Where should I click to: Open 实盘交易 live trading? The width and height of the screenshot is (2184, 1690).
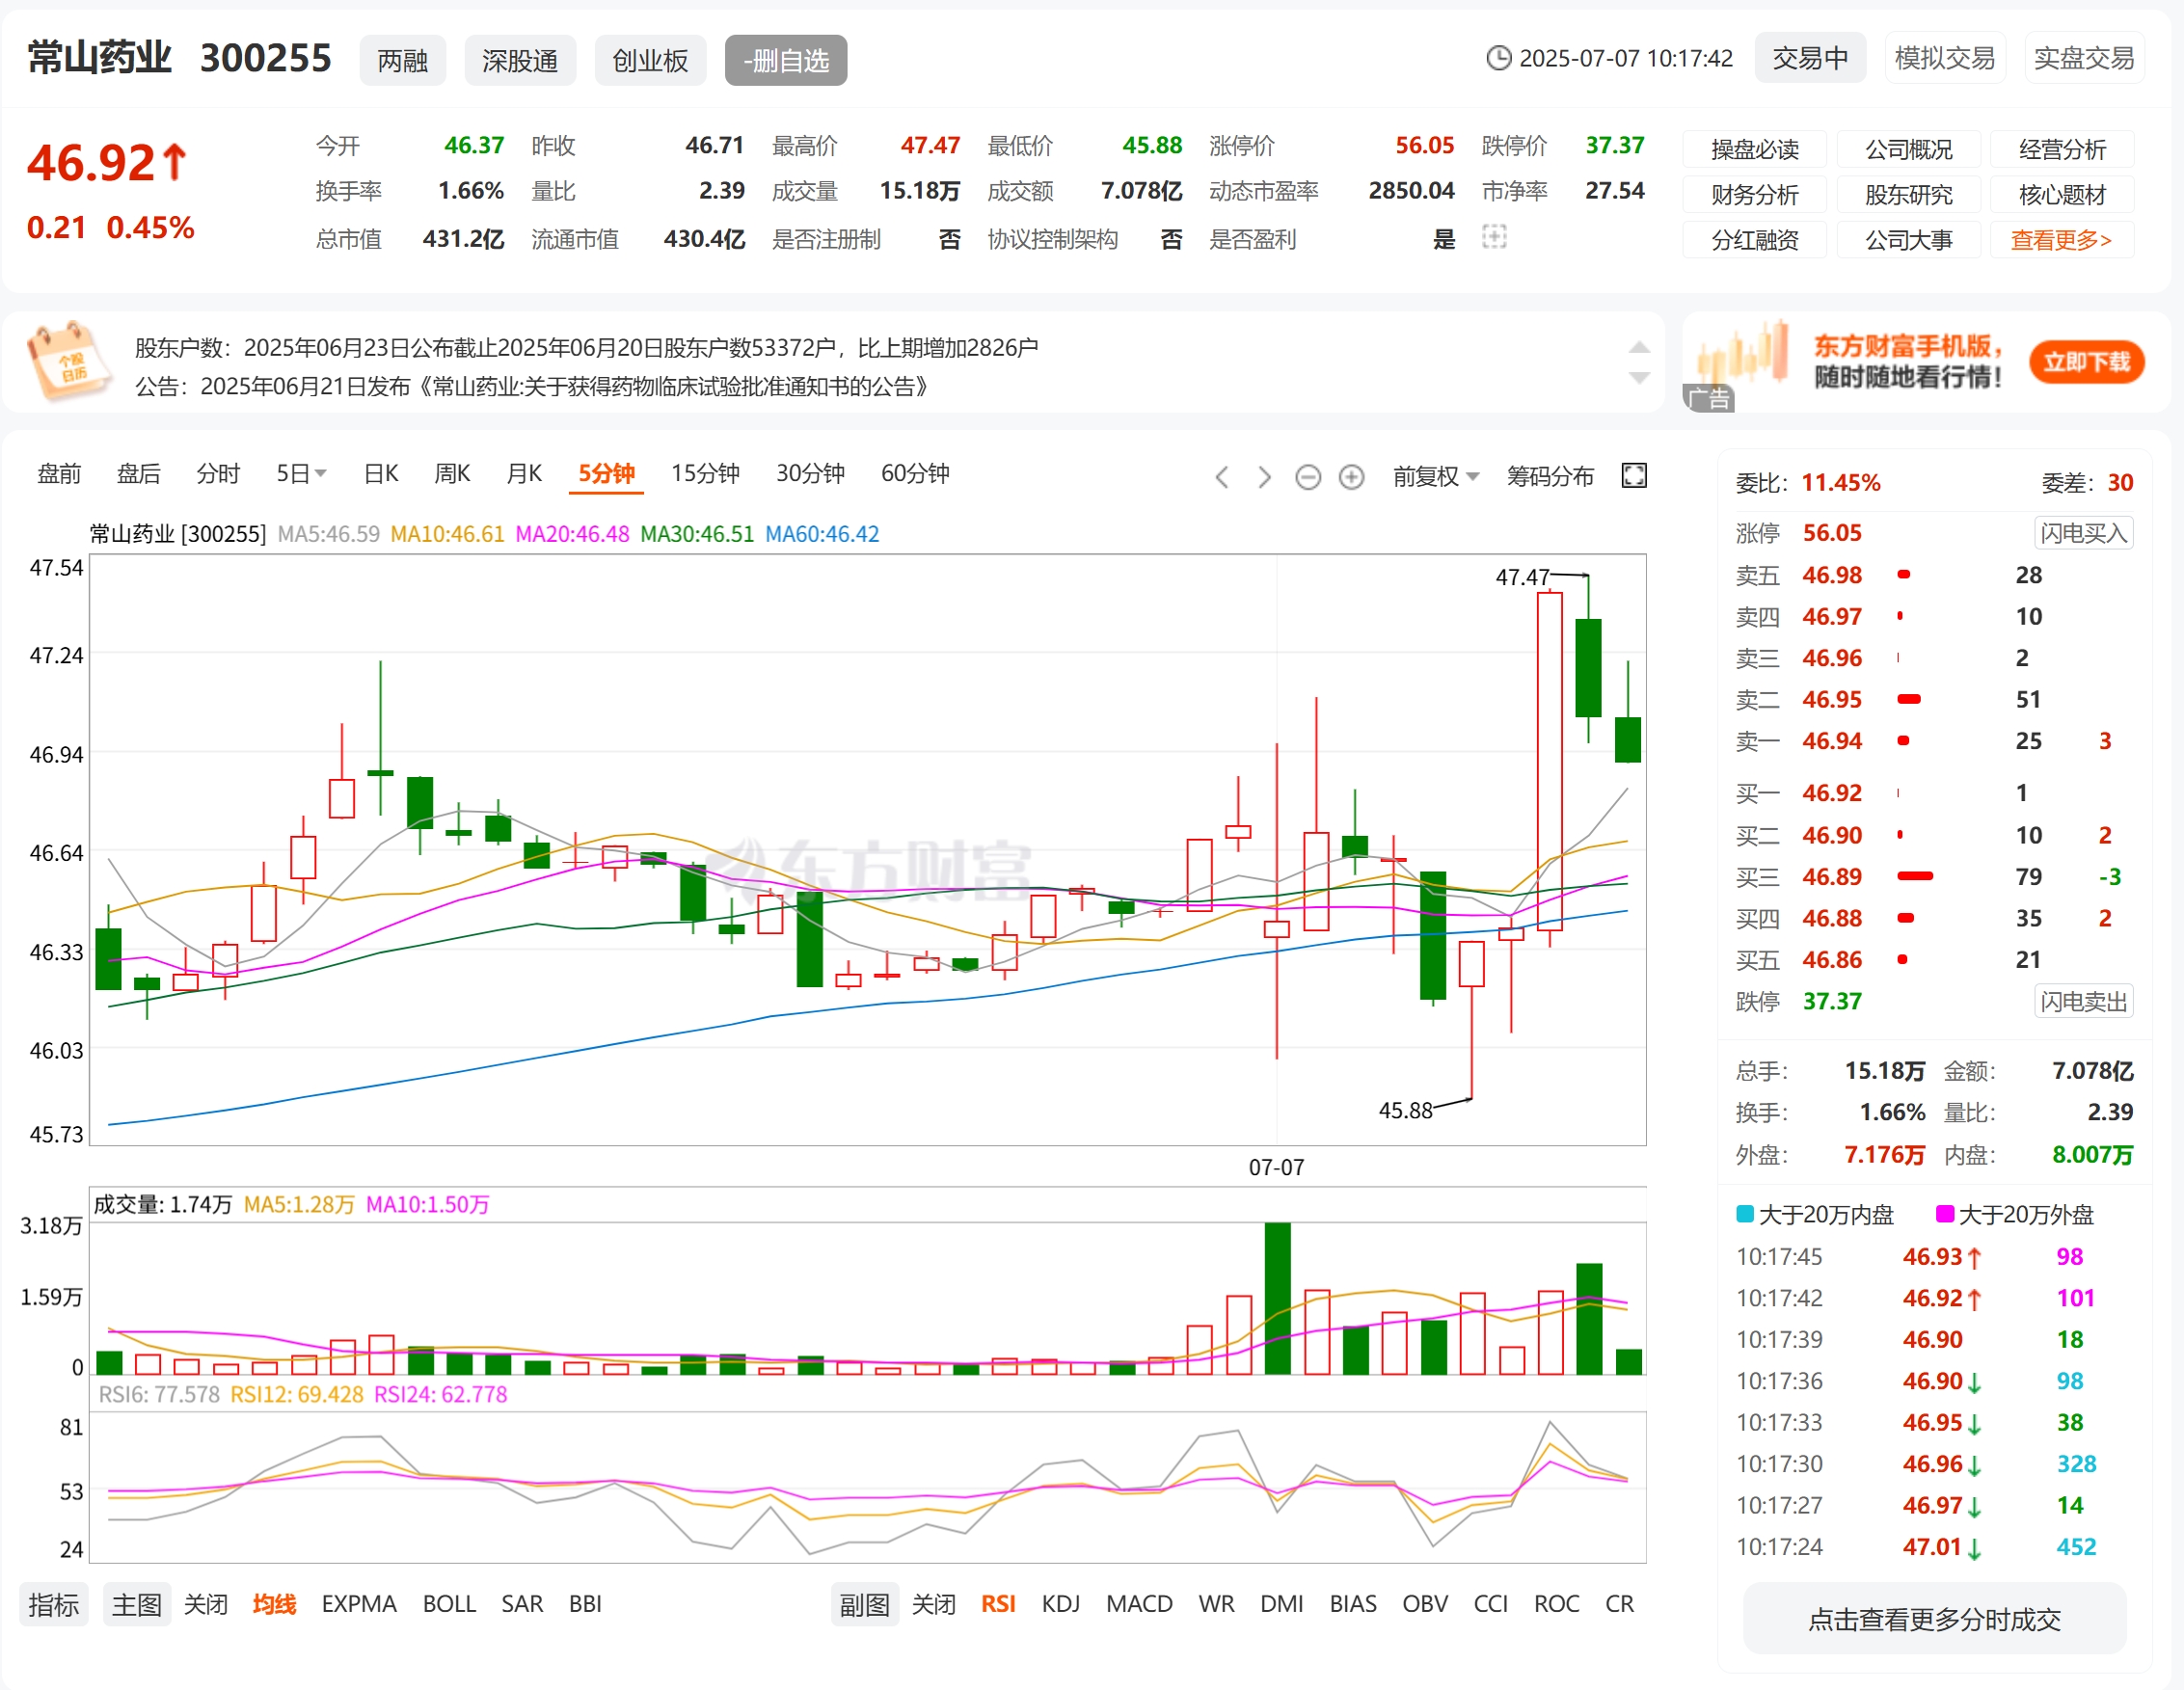pyautogui.click(x=2084, y=58)
